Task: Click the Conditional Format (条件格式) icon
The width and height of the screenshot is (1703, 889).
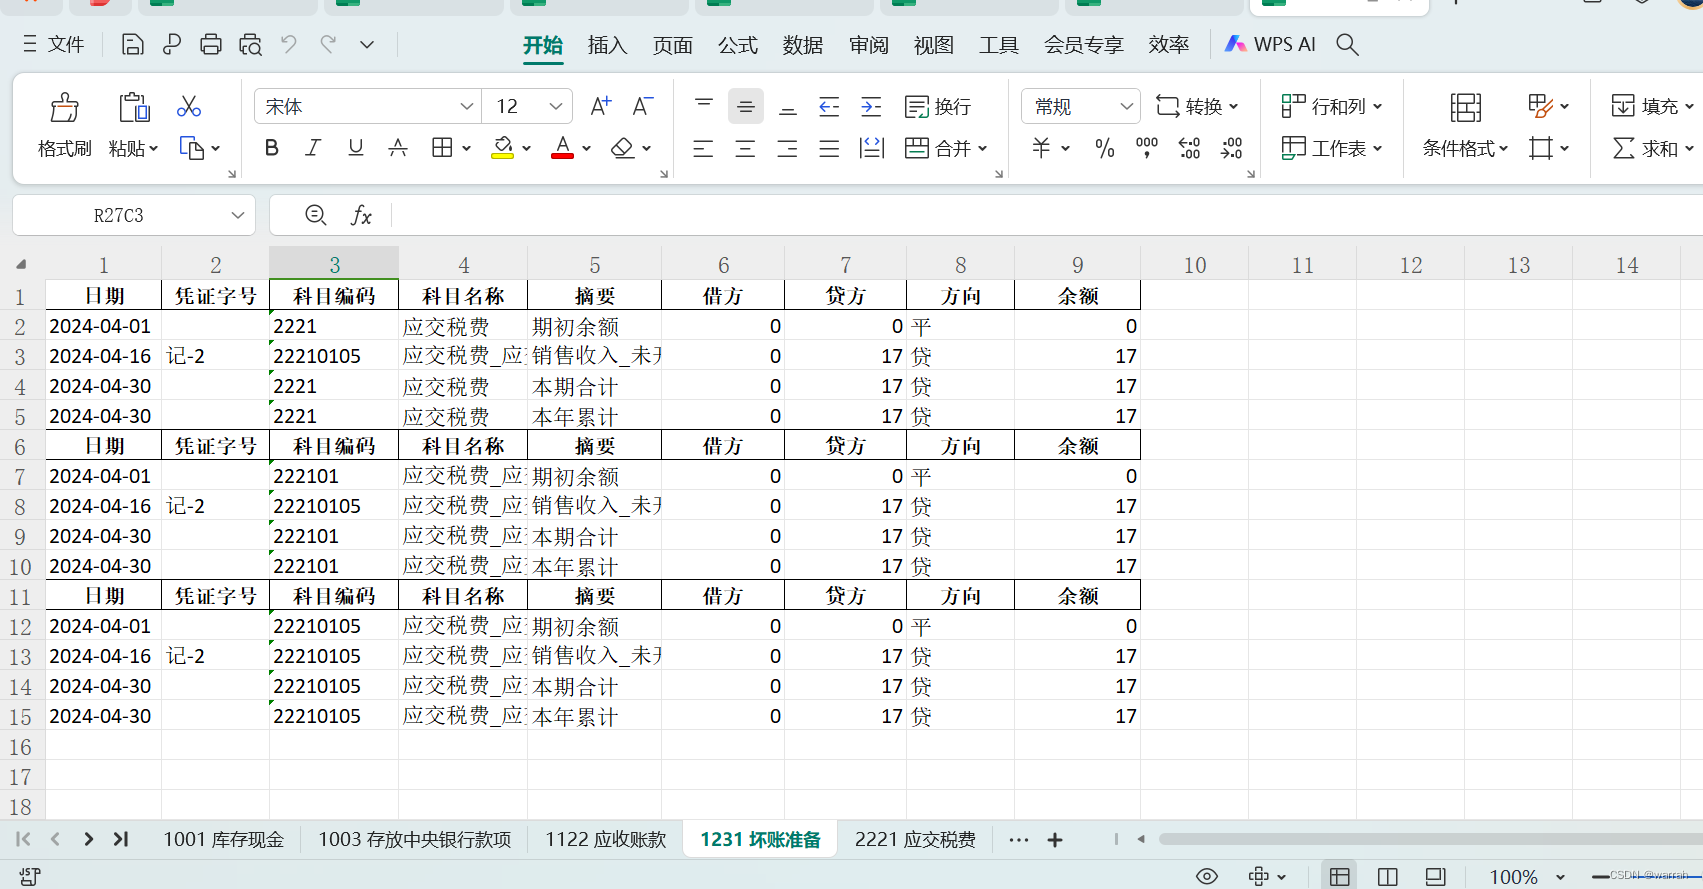Action: (x=1466, y=107)
